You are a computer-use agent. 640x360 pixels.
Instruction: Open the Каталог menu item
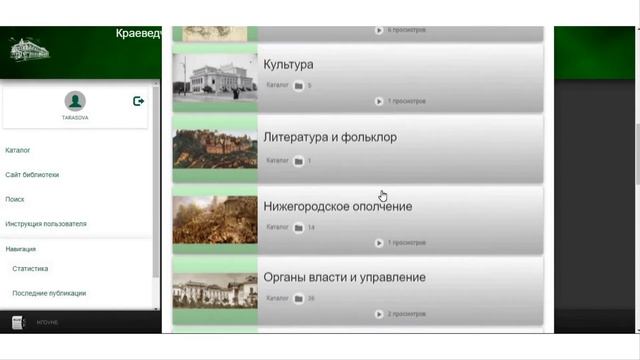tap(18, 150)
